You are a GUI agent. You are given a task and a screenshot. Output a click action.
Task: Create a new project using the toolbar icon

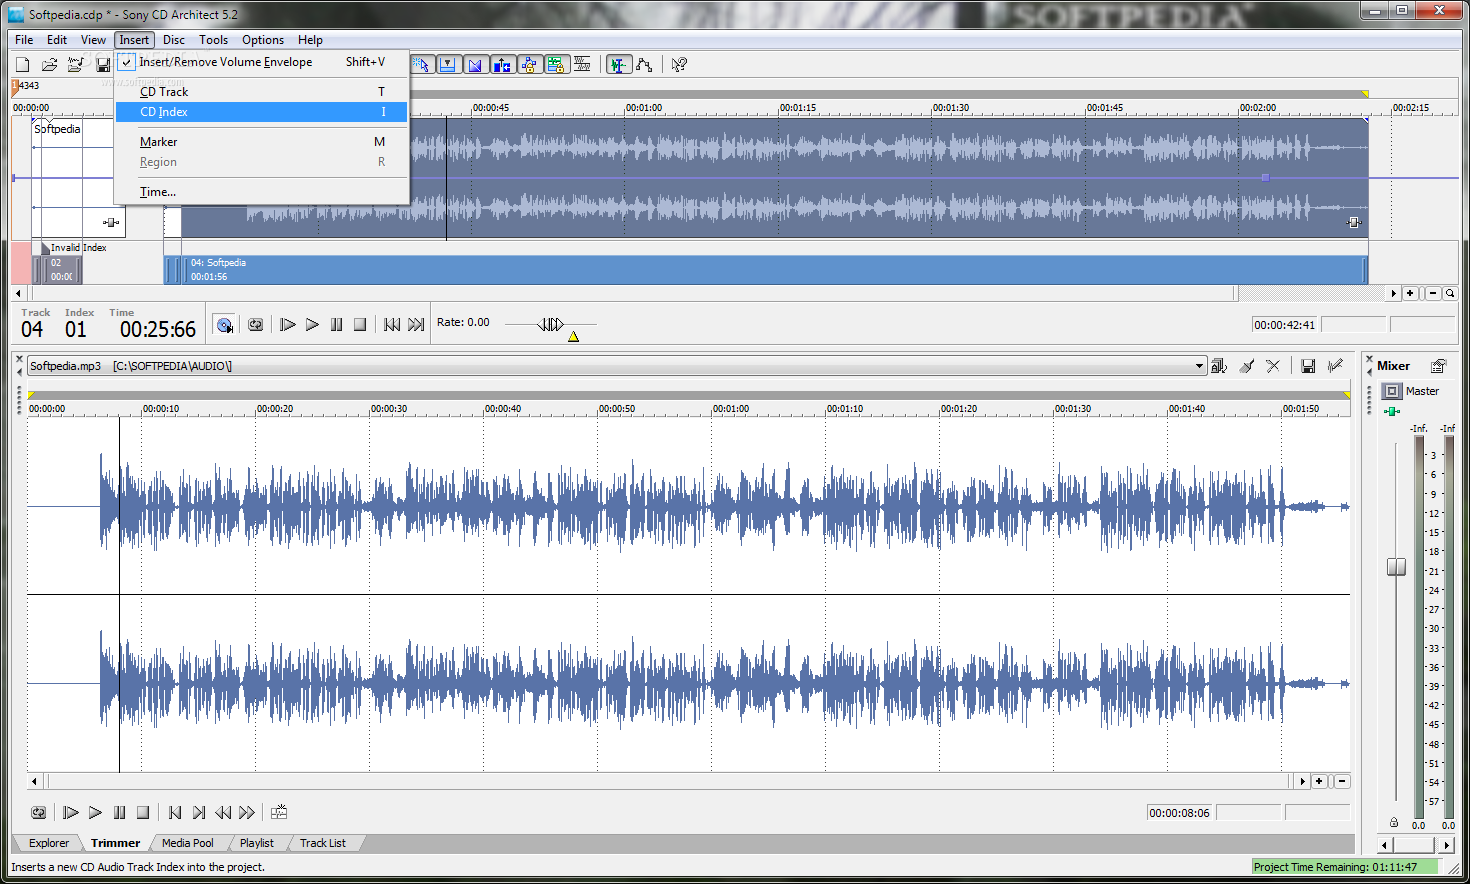[x=23, y=65]
